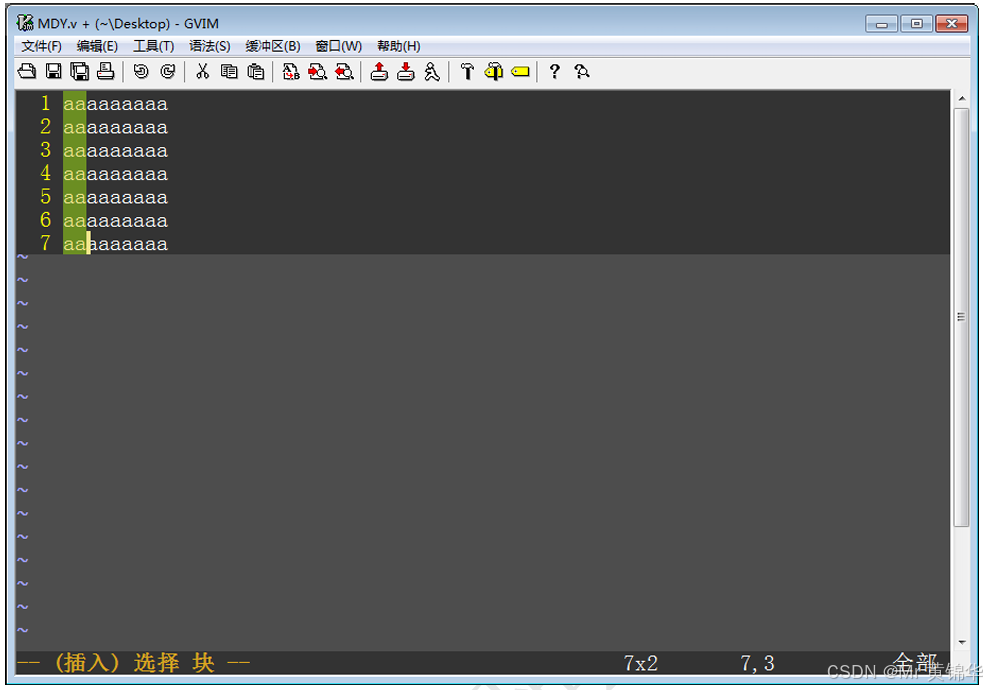Open the 编辑(E) menu

[x=97, y=46]
